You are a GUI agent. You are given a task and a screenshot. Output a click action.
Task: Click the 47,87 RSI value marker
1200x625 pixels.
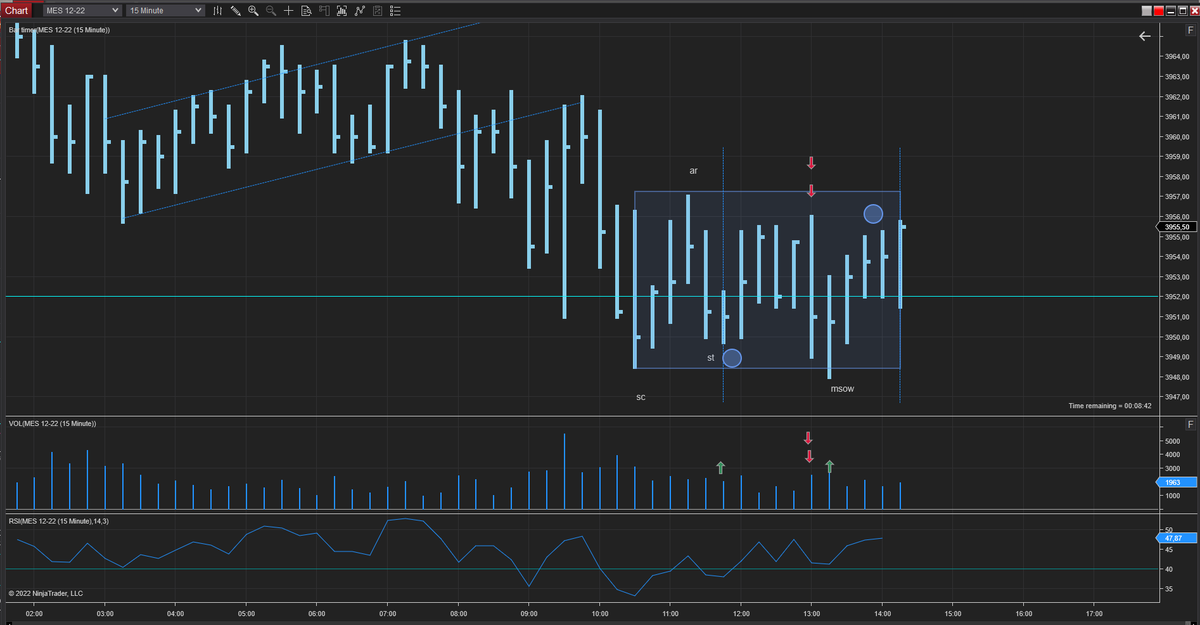[x=1176, y=537]
